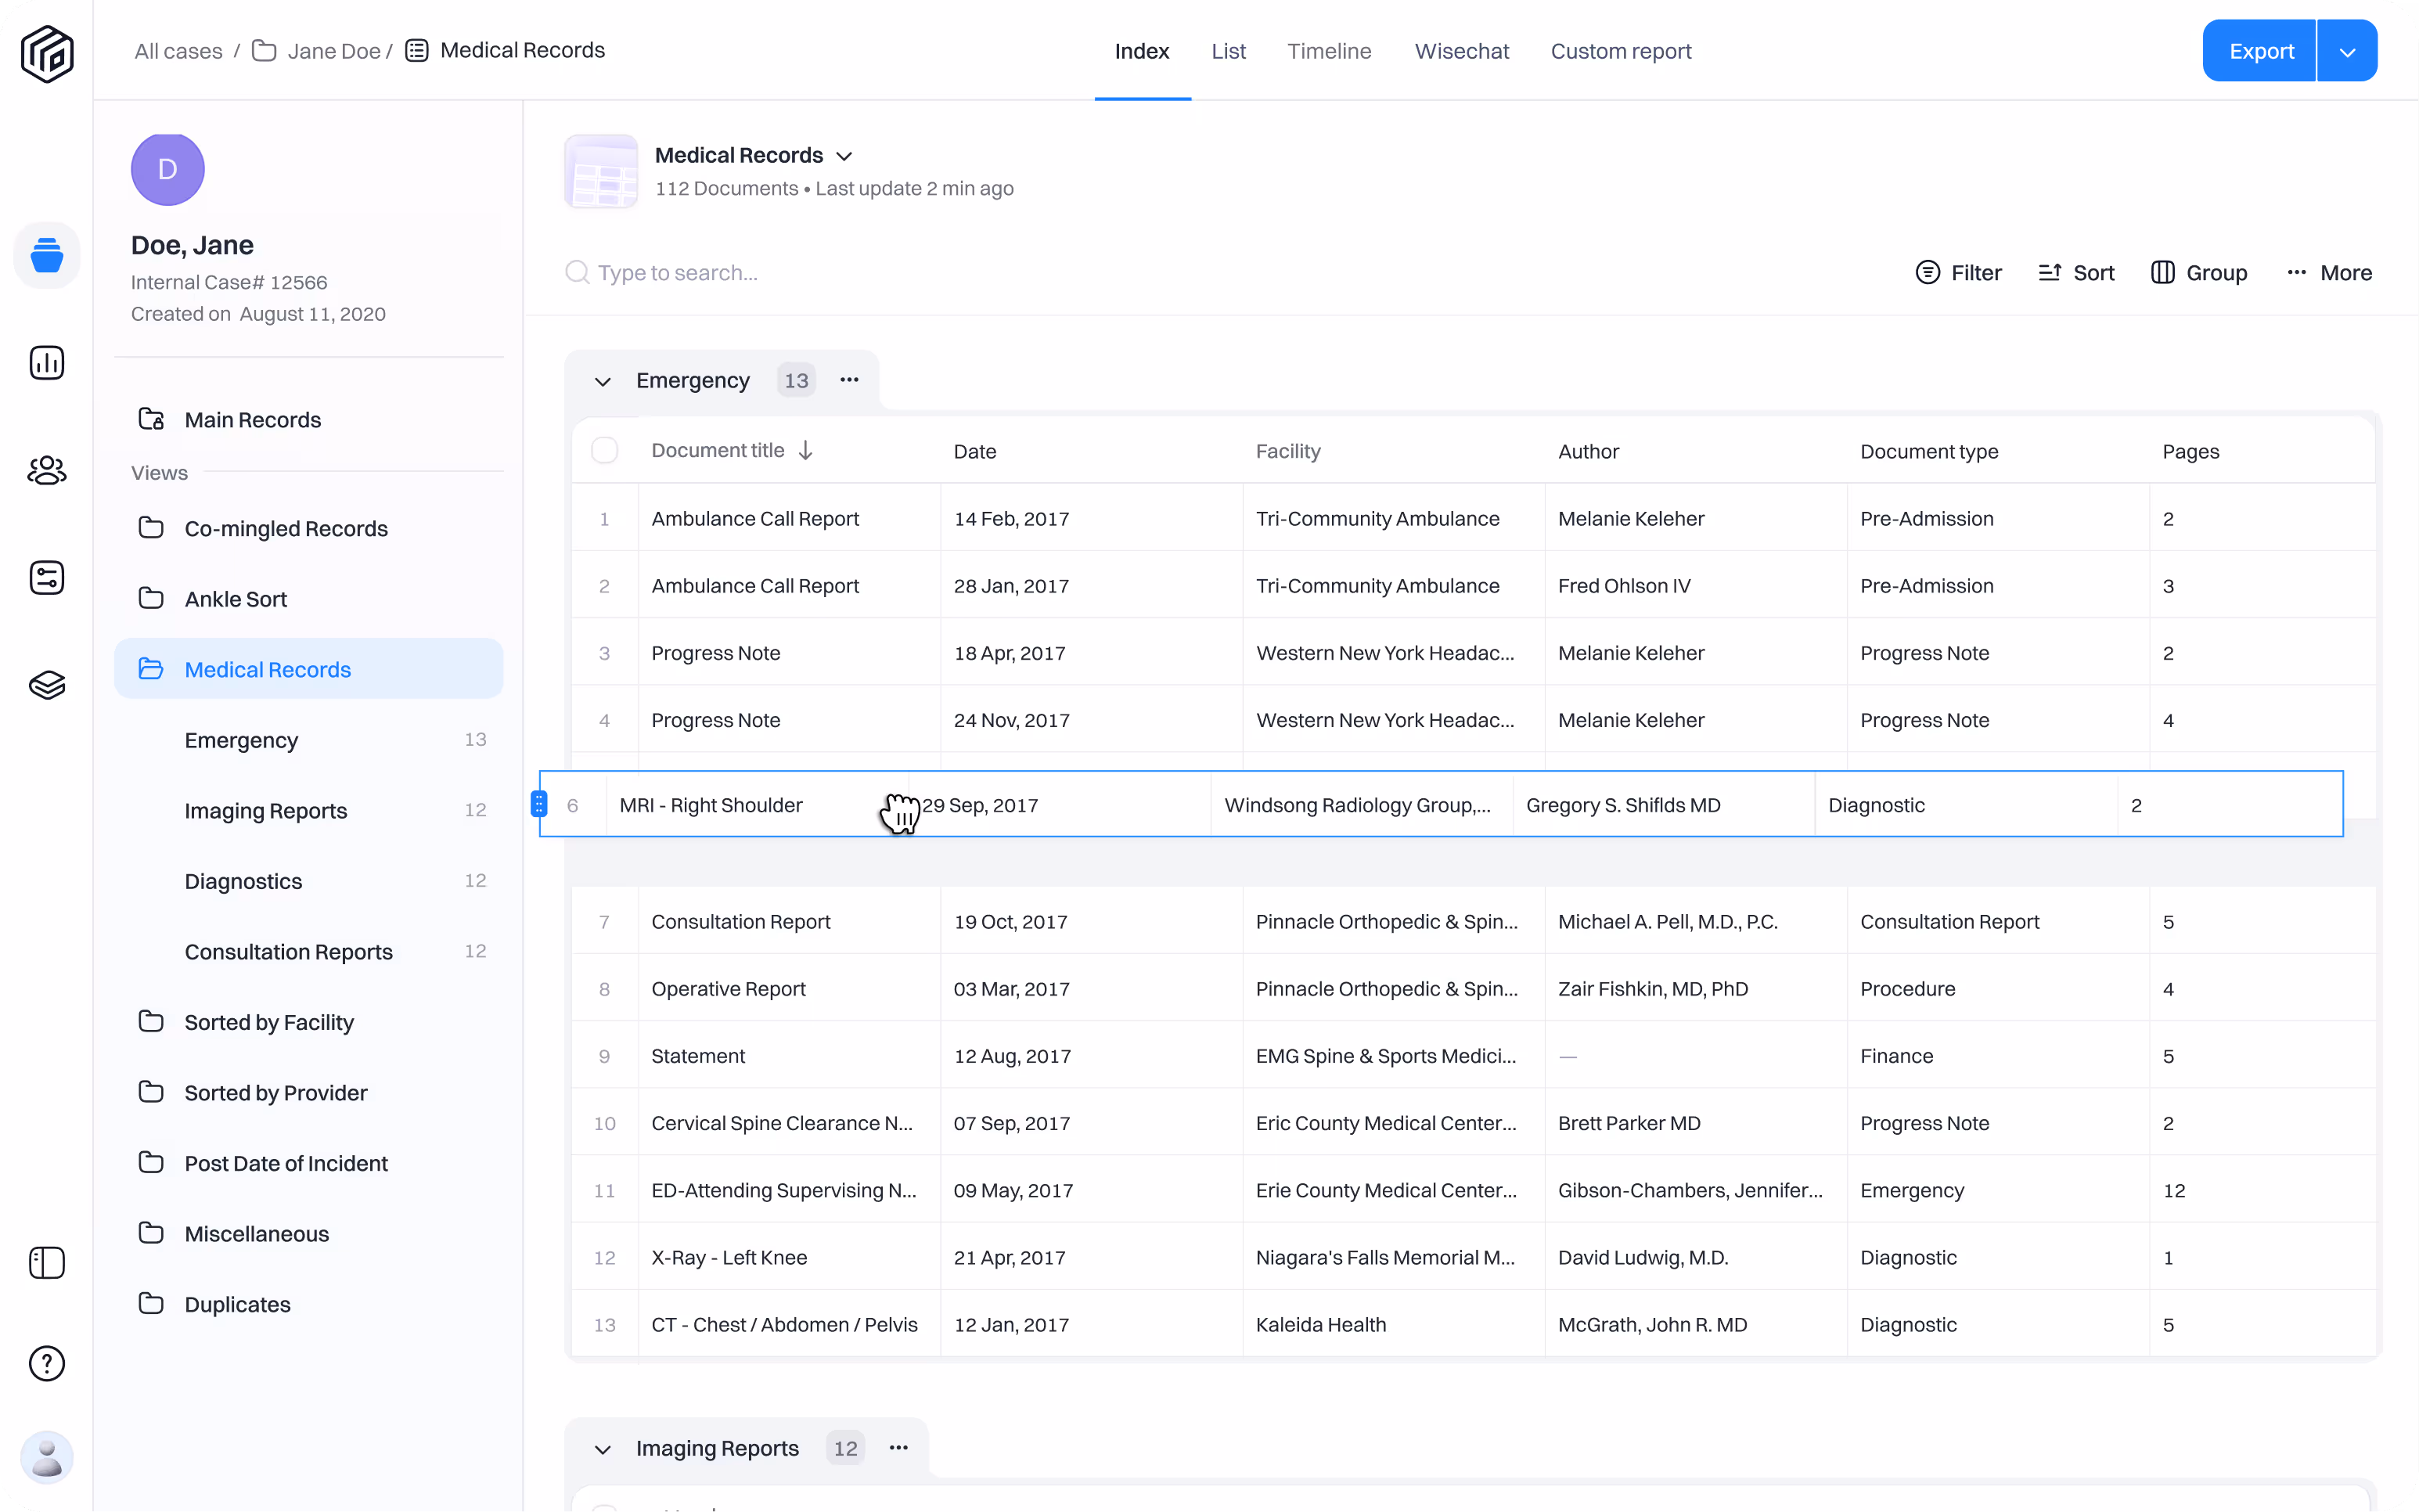Click the drag handle on MRI row
This screenshot has width=2419, height=1512.
point(538,804)
